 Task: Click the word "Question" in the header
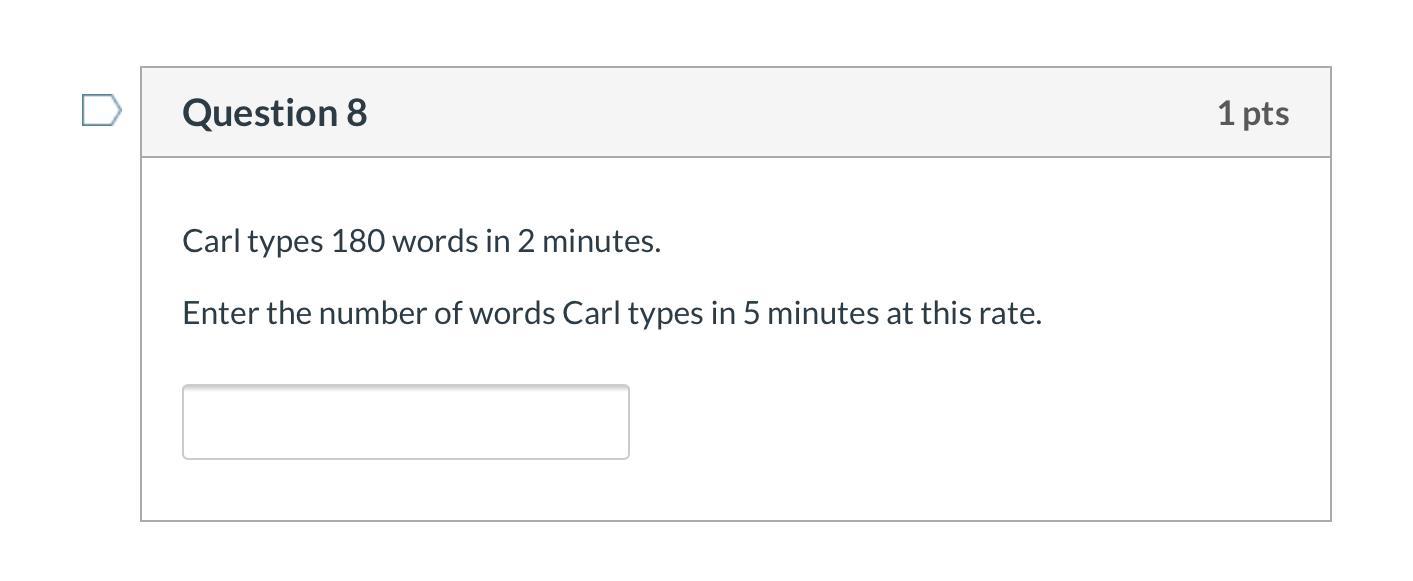tap(261, 113)
